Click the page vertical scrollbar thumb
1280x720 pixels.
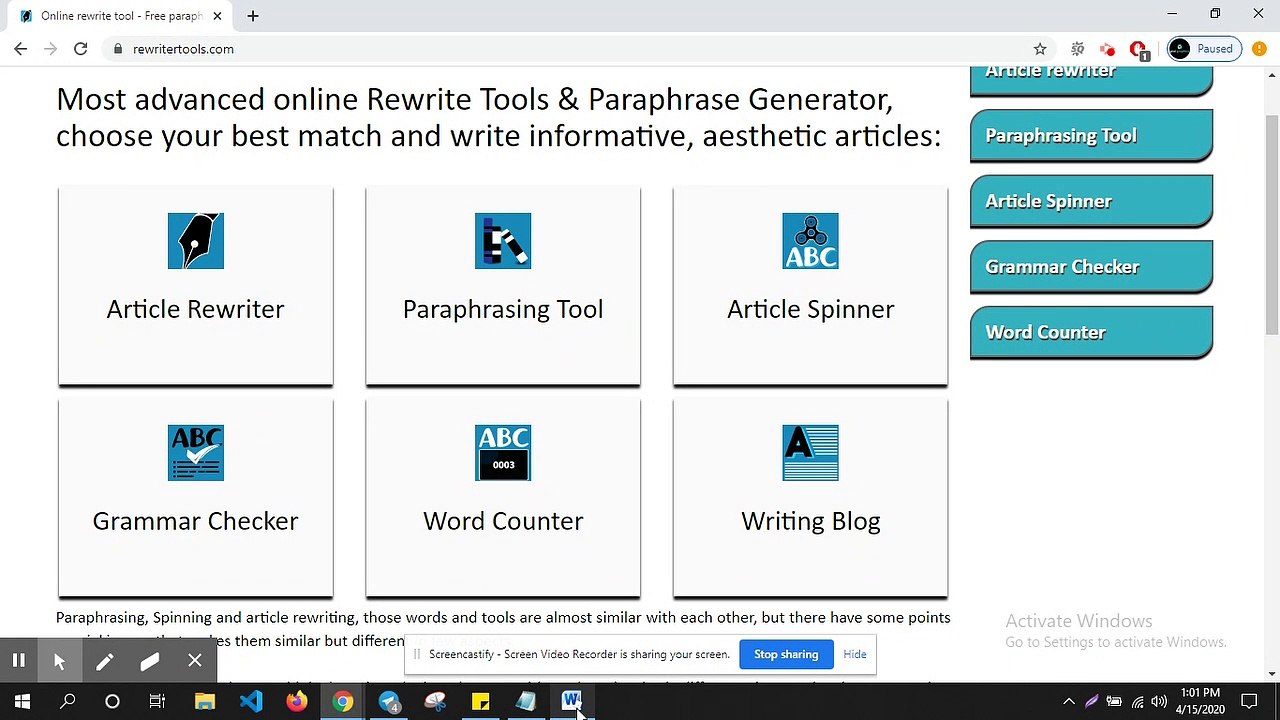(x=1272, y=224)
